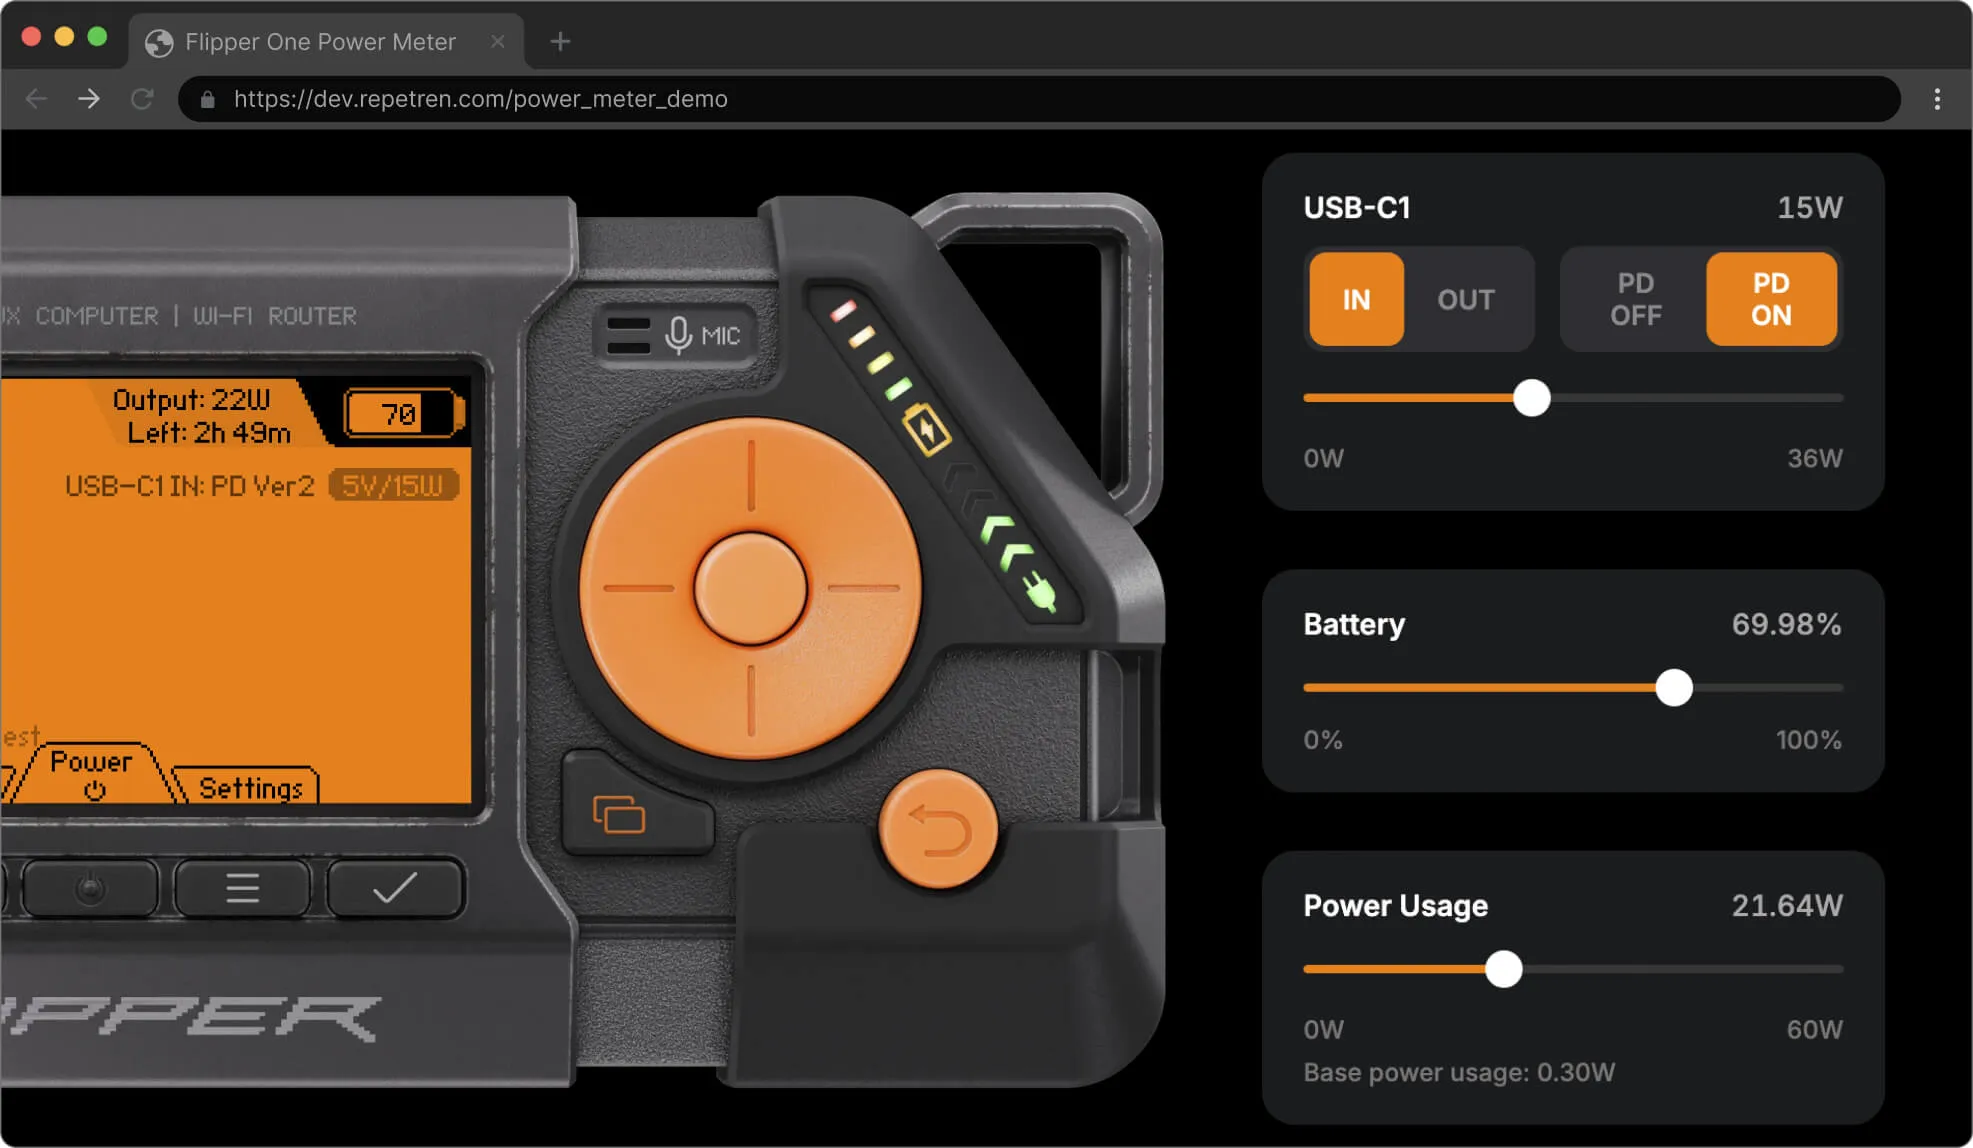Viewport: 1973px width, 1148px height.
Task: Open the Power tab on device screen
Action: click(x=91, y=773)
